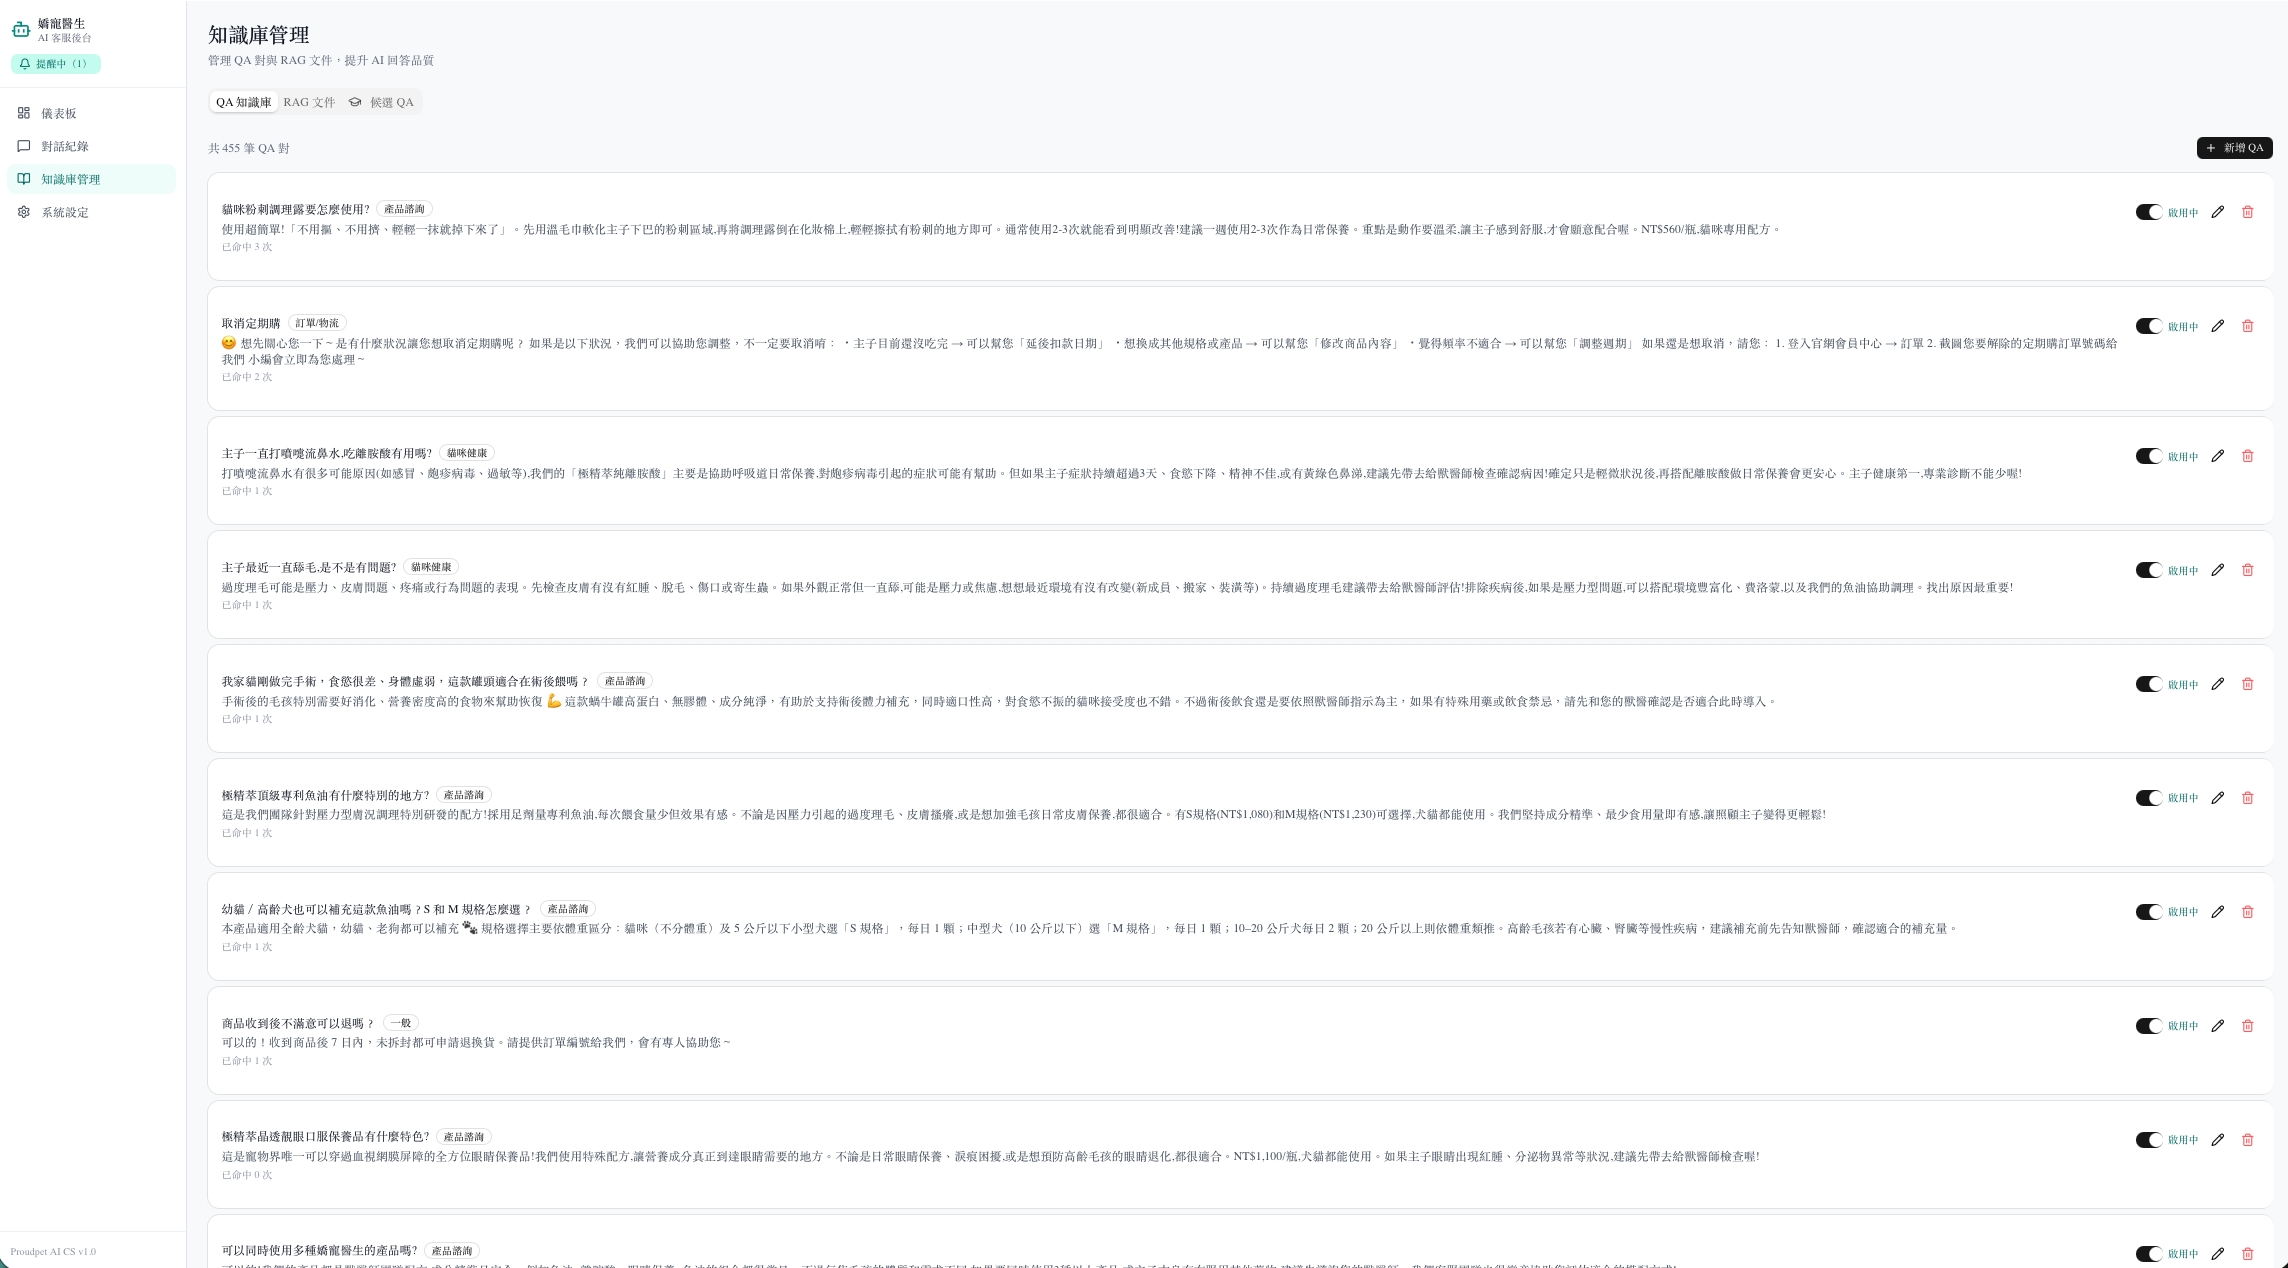
Task: Edit the 主子最近一直舔毛 QA entry
Action: coord(2217,570)
